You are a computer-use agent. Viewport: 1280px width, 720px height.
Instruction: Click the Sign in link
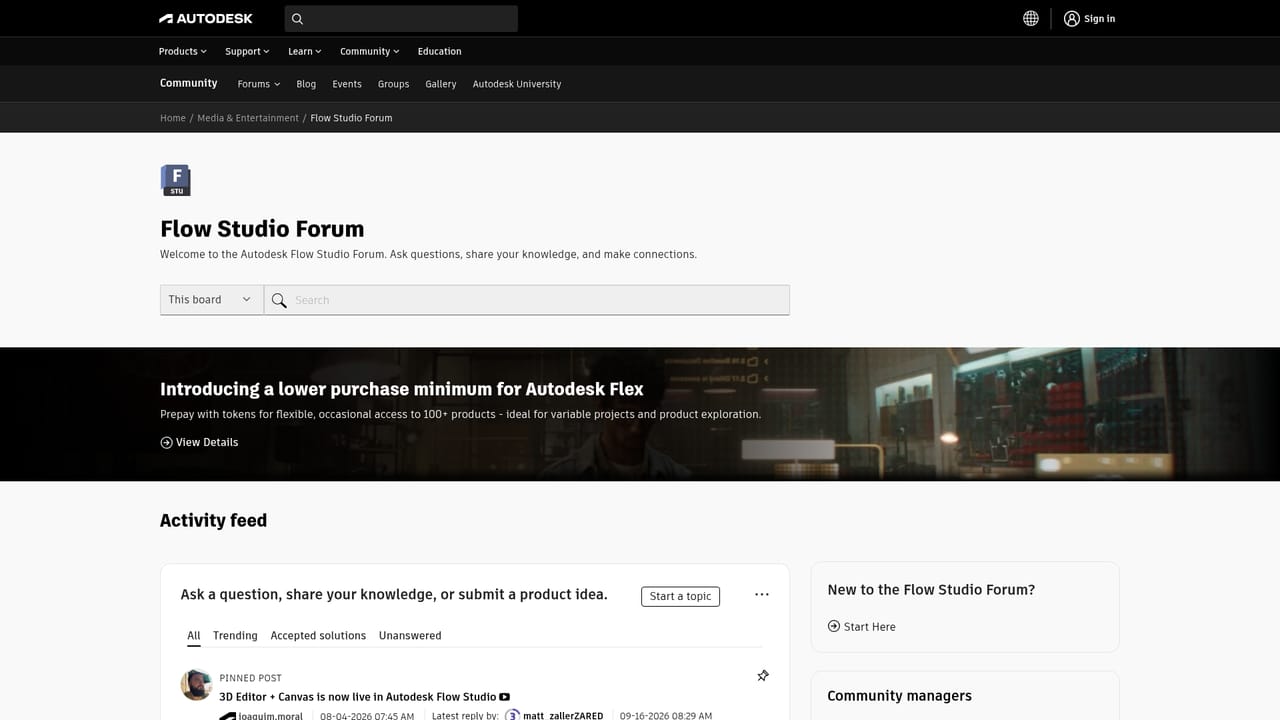pyautogui.click(x=1100, y=18)
